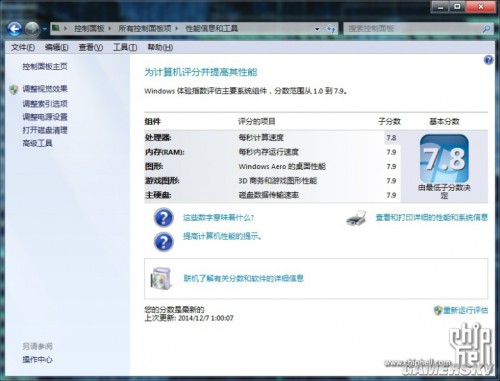Screen dimensions: 500x381
Task: Click 重新运行评估 link
Action: click(x=465, y=310)
